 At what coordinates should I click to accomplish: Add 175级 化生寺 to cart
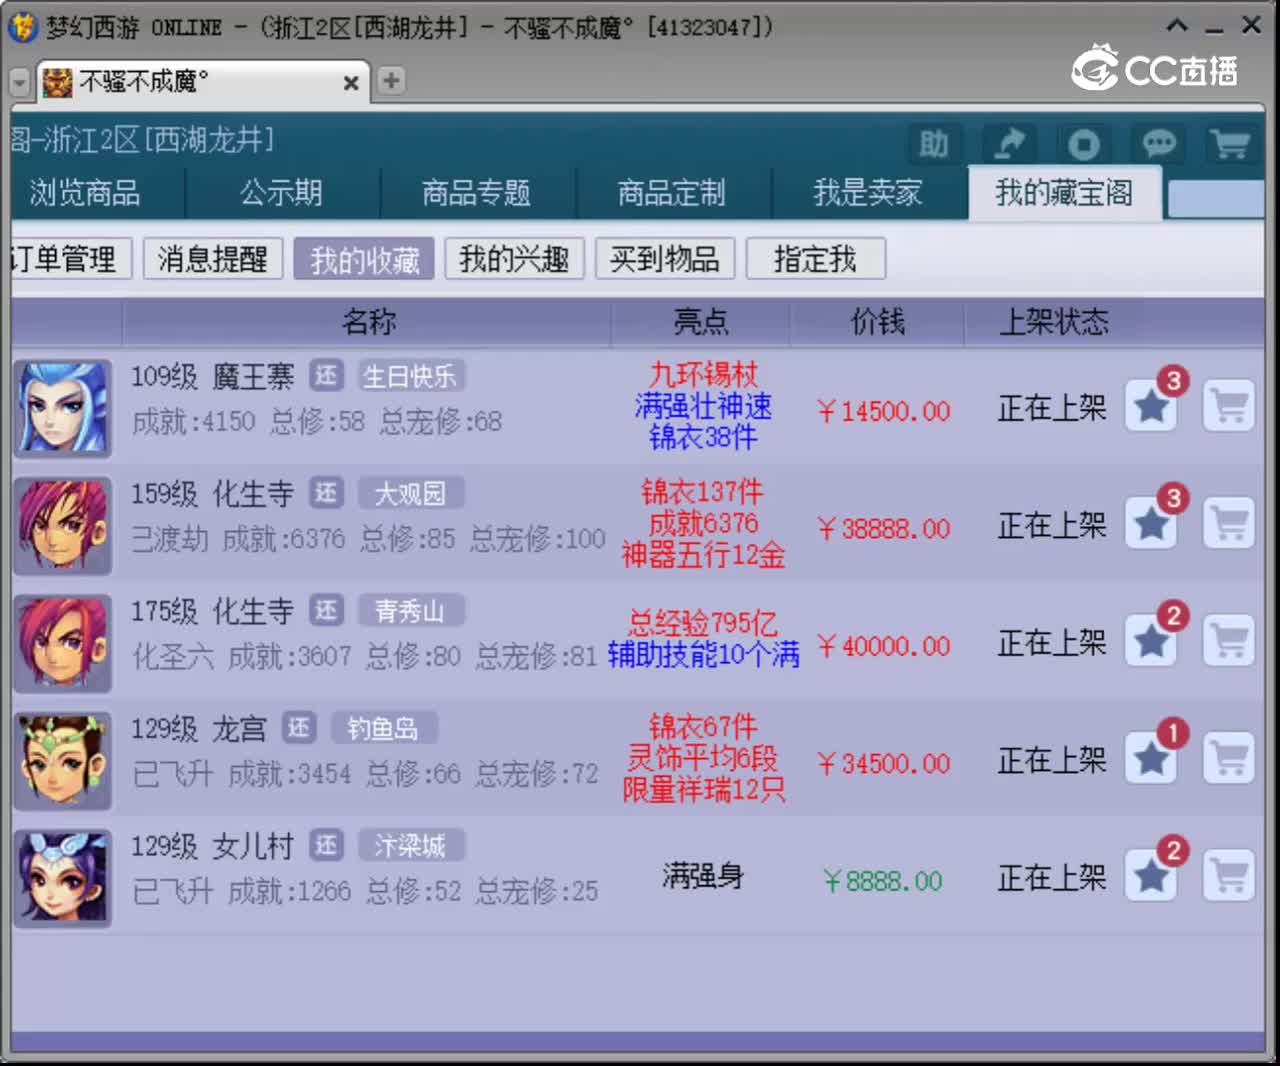pyautogui.click(x=1228, y=640)
